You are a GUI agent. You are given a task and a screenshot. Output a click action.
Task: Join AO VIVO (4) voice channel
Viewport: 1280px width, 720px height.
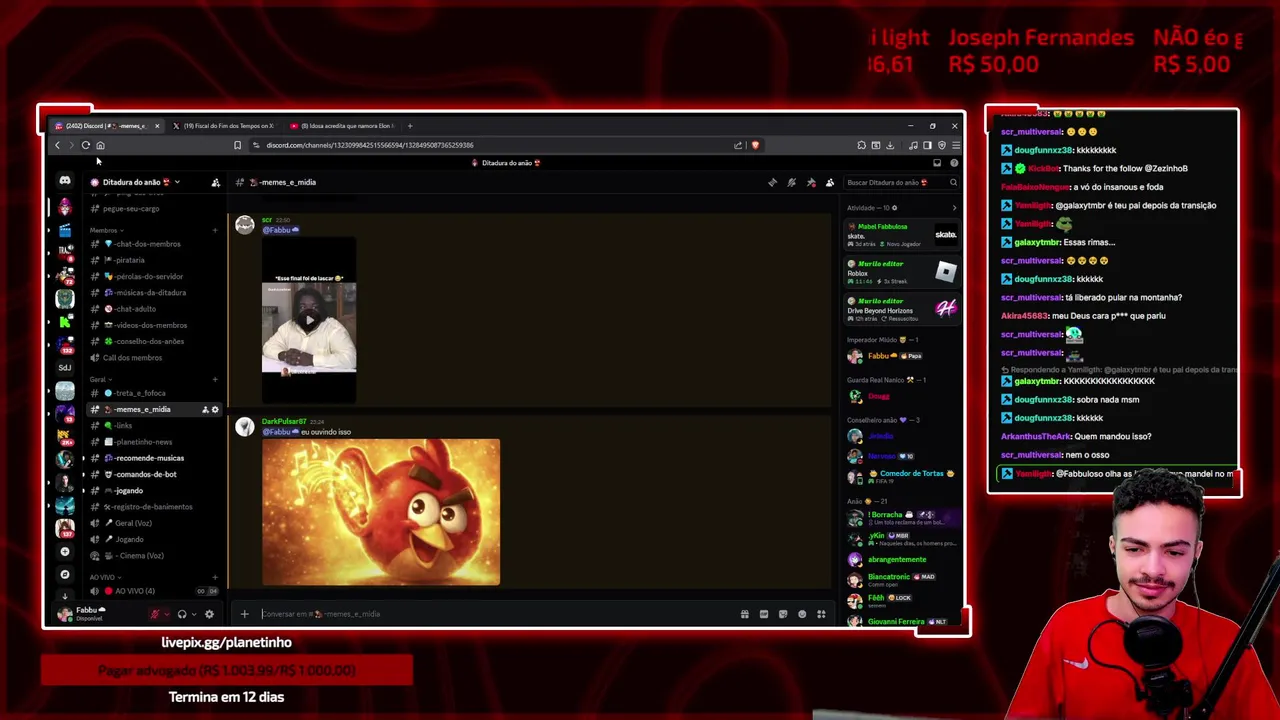pyautogui.click(x=154, y=591)
